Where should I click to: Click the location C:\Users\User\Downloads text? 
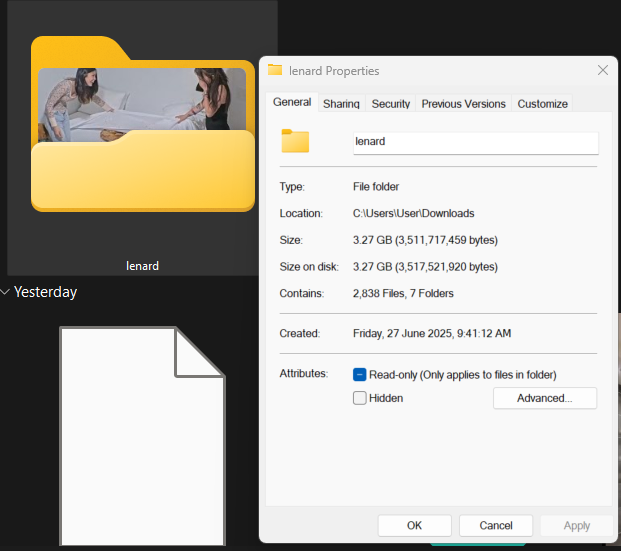click(413, 214)
